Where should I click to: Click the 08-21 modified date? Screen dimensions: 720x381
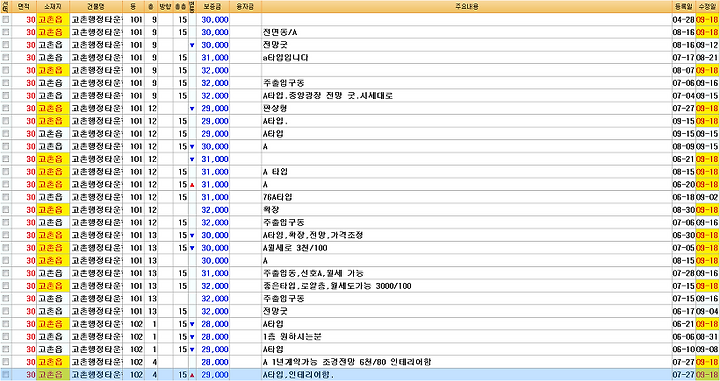tap(707, 58)
